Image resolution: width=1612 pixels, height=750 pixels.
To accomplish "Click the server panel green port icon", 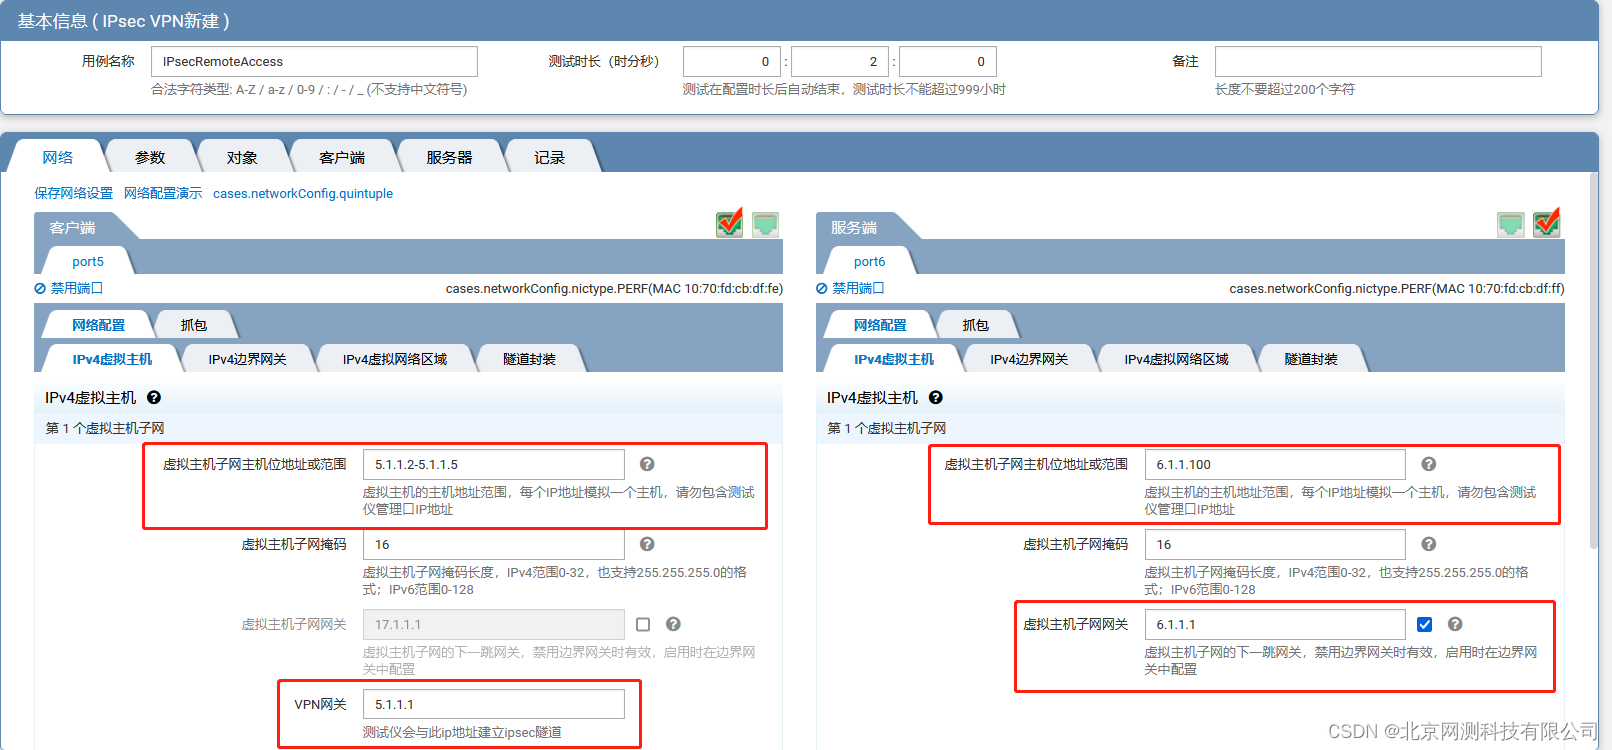I will click(x=1511, y=225).
